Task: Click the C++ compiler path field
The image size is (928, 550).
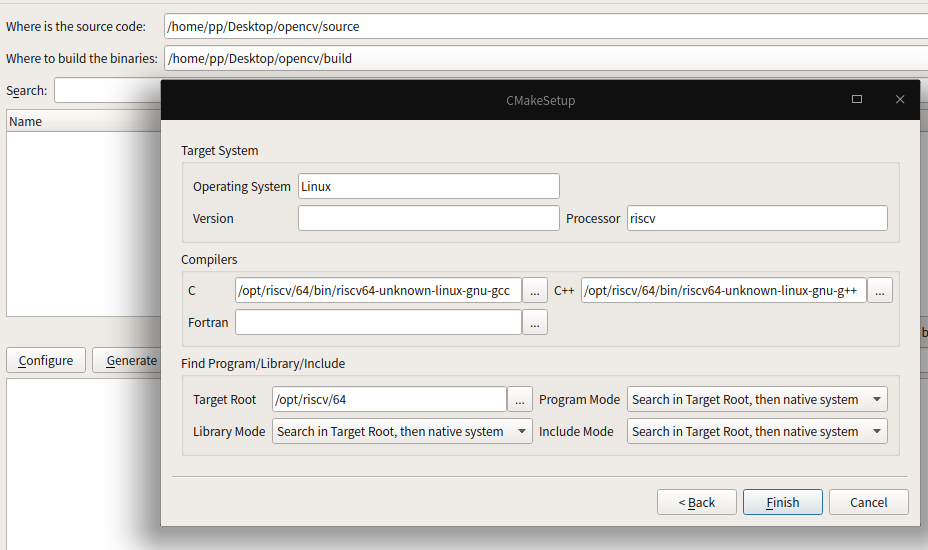Action: coord(724,290)
